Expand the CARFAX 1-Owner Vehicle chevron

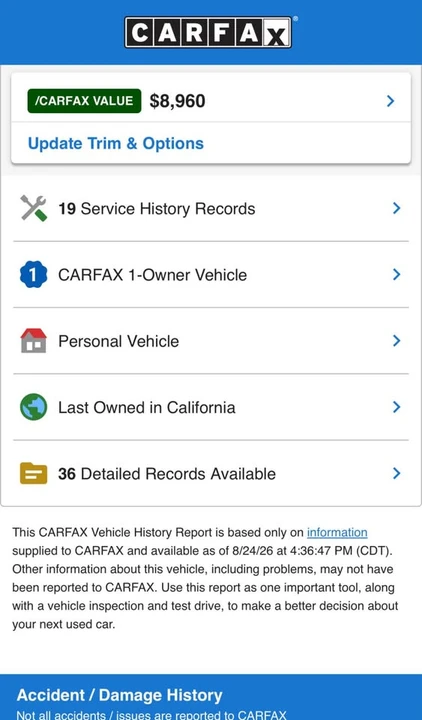pyautogui.click(x=397, y=275)
